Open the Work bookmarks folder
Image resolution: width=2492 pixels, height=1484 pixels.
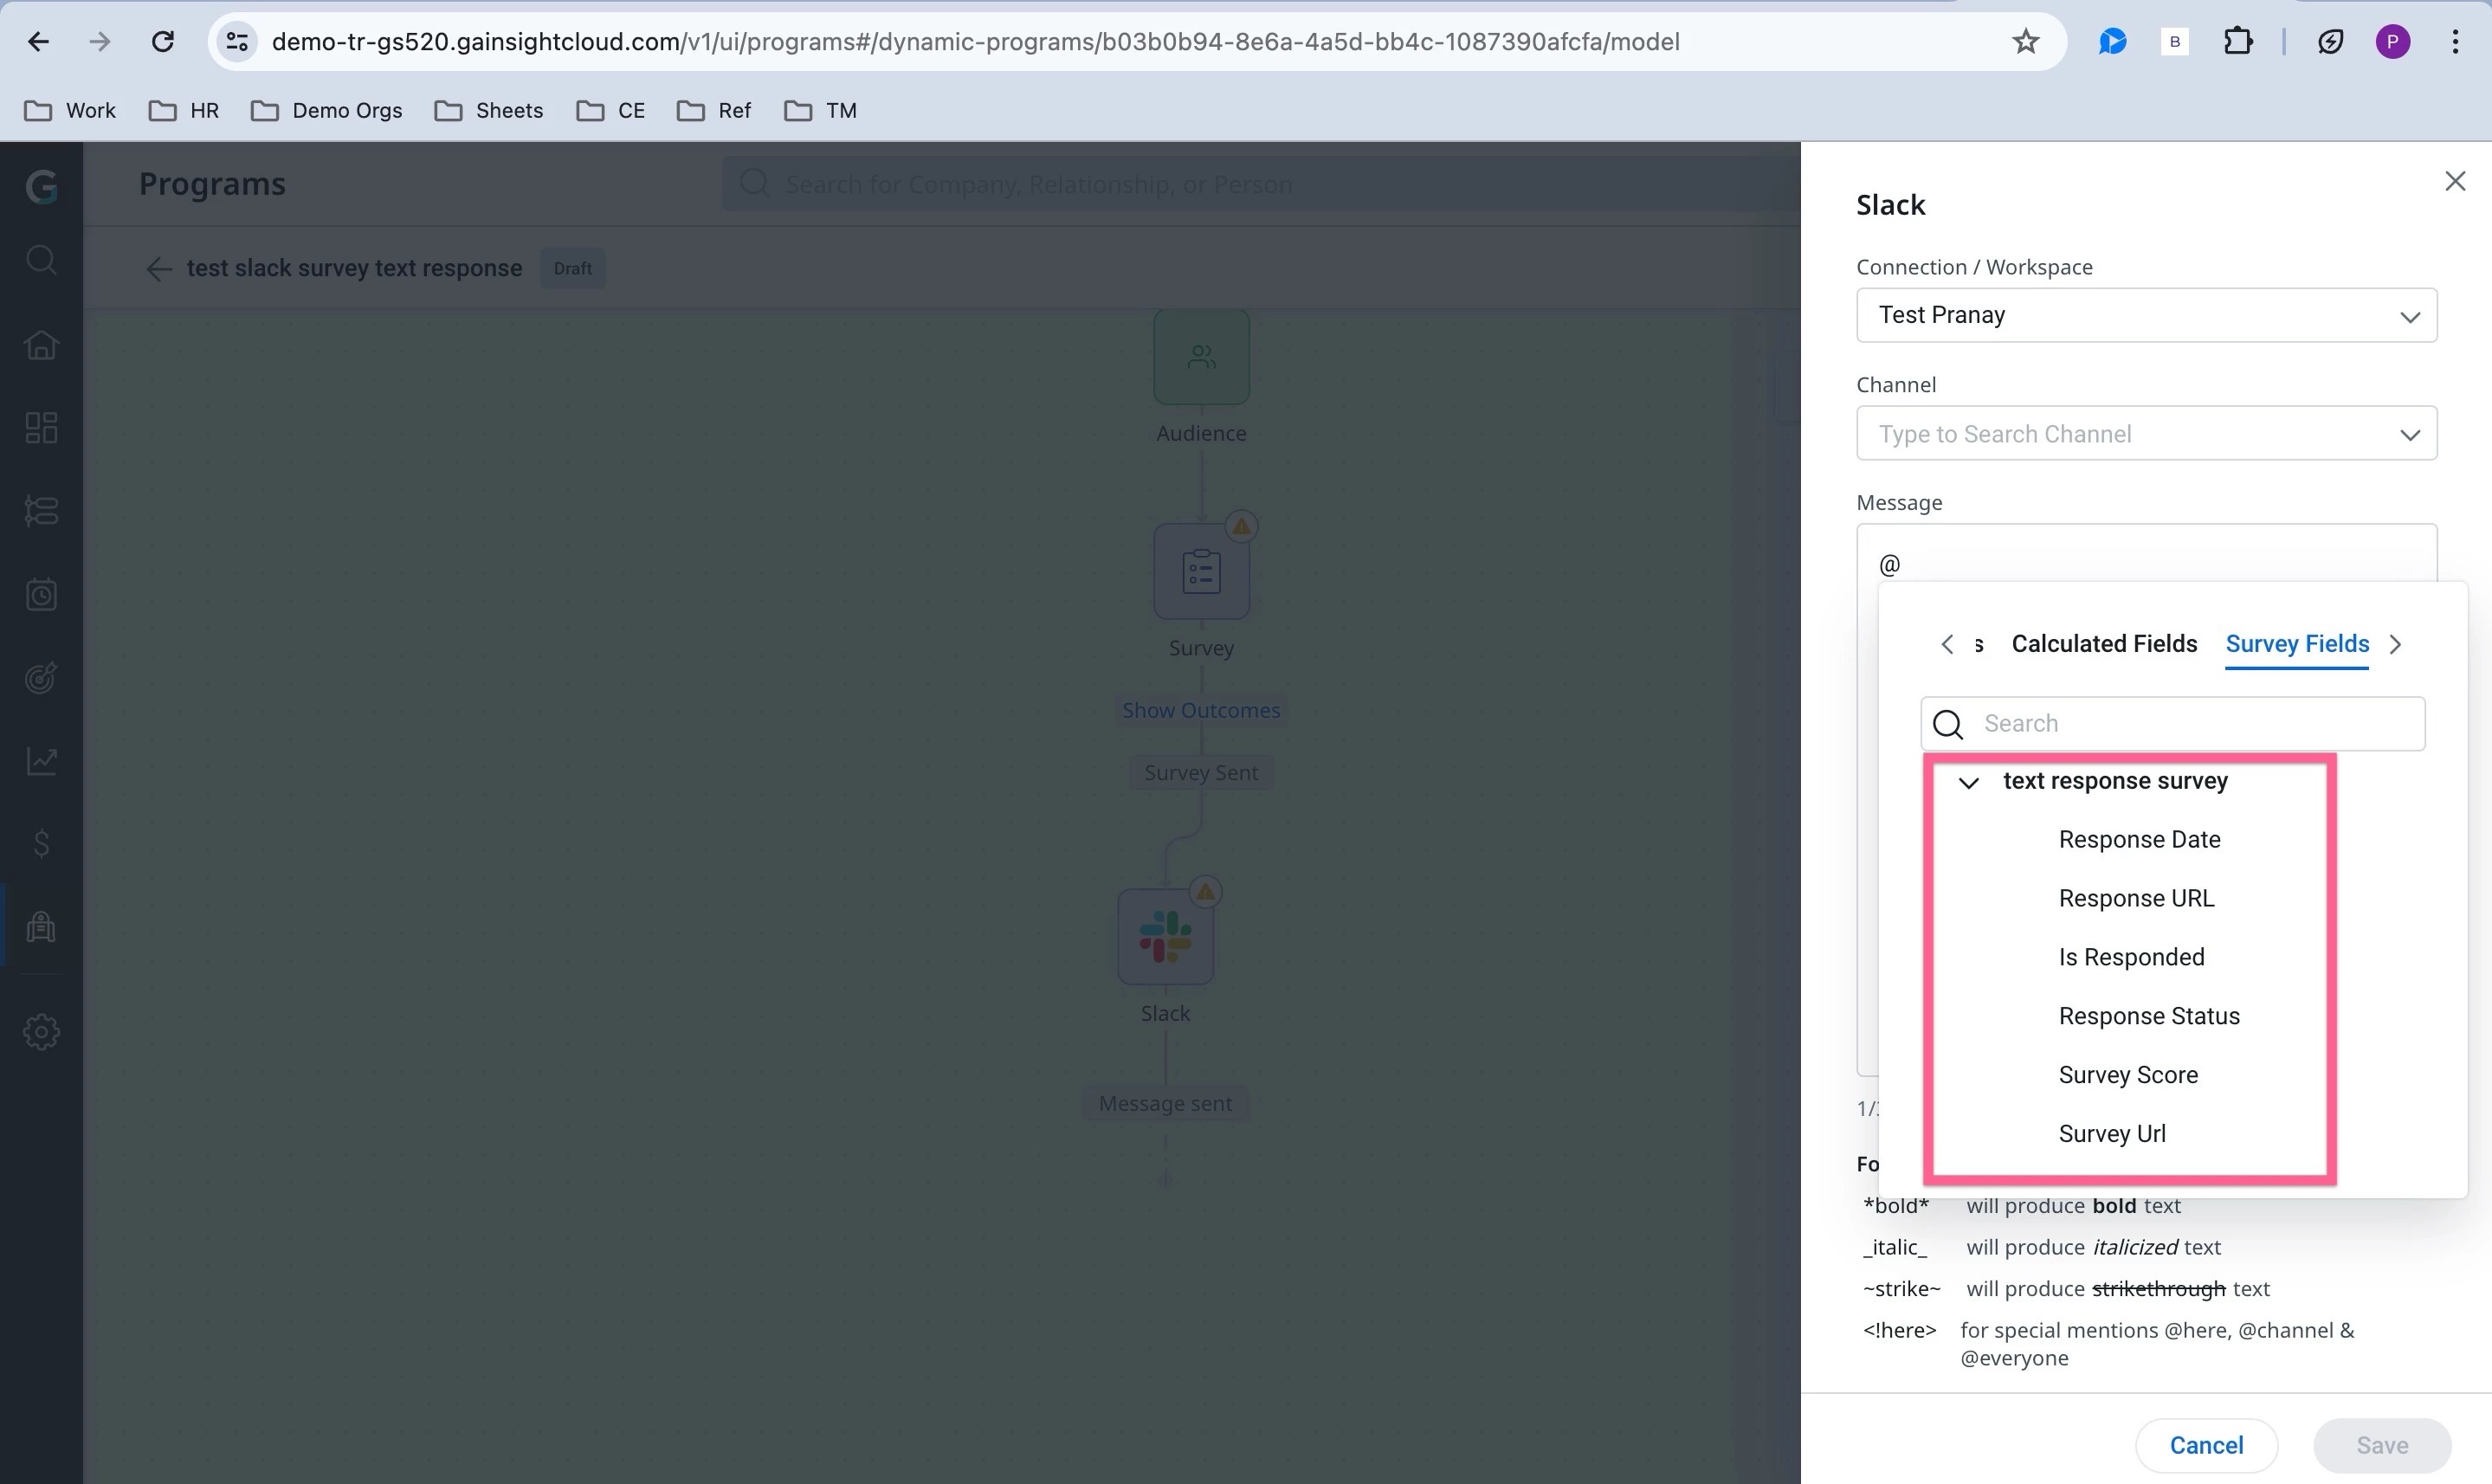coord(70,110)
